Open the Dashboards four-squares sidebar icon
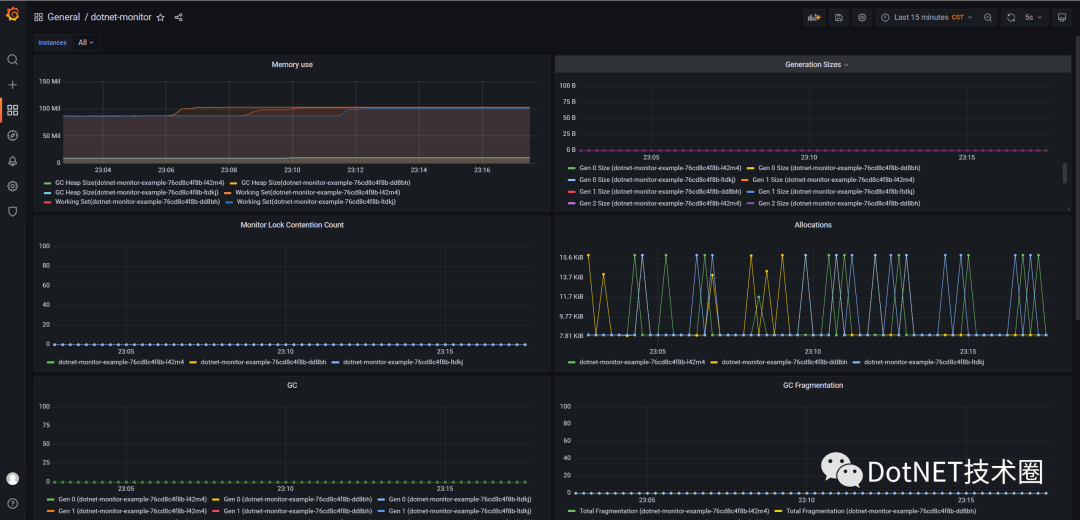The height and width of the screenshot is (520, 1080). [x=12, y=110]
